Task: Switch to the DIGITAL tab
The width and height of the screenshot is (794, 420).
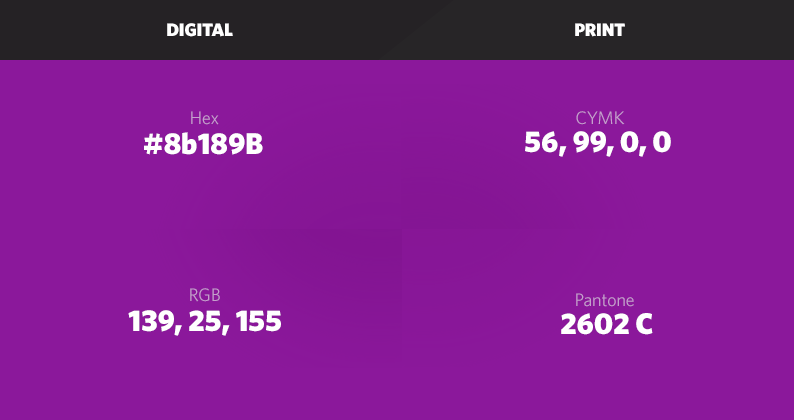Action: click(x=200, y=30)
